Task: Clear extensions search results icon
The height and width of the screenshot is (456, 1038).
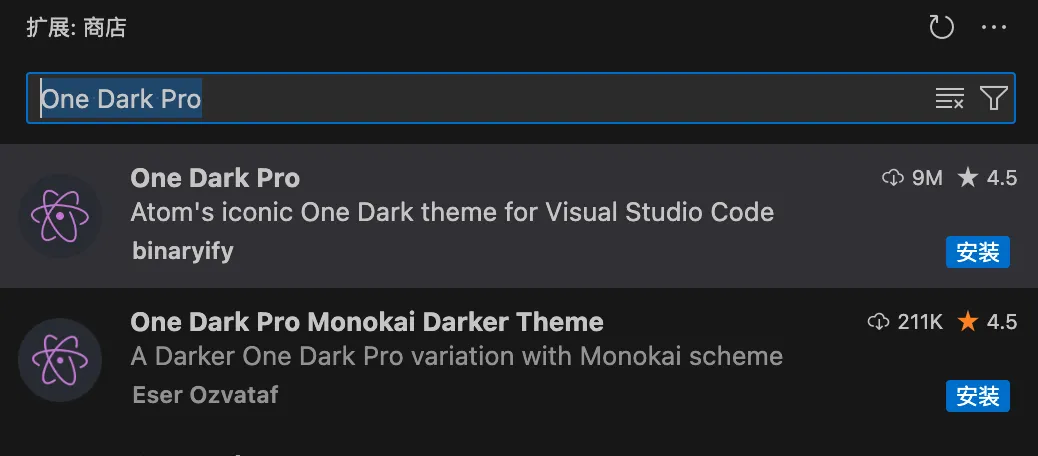Action: click(949, 98)
